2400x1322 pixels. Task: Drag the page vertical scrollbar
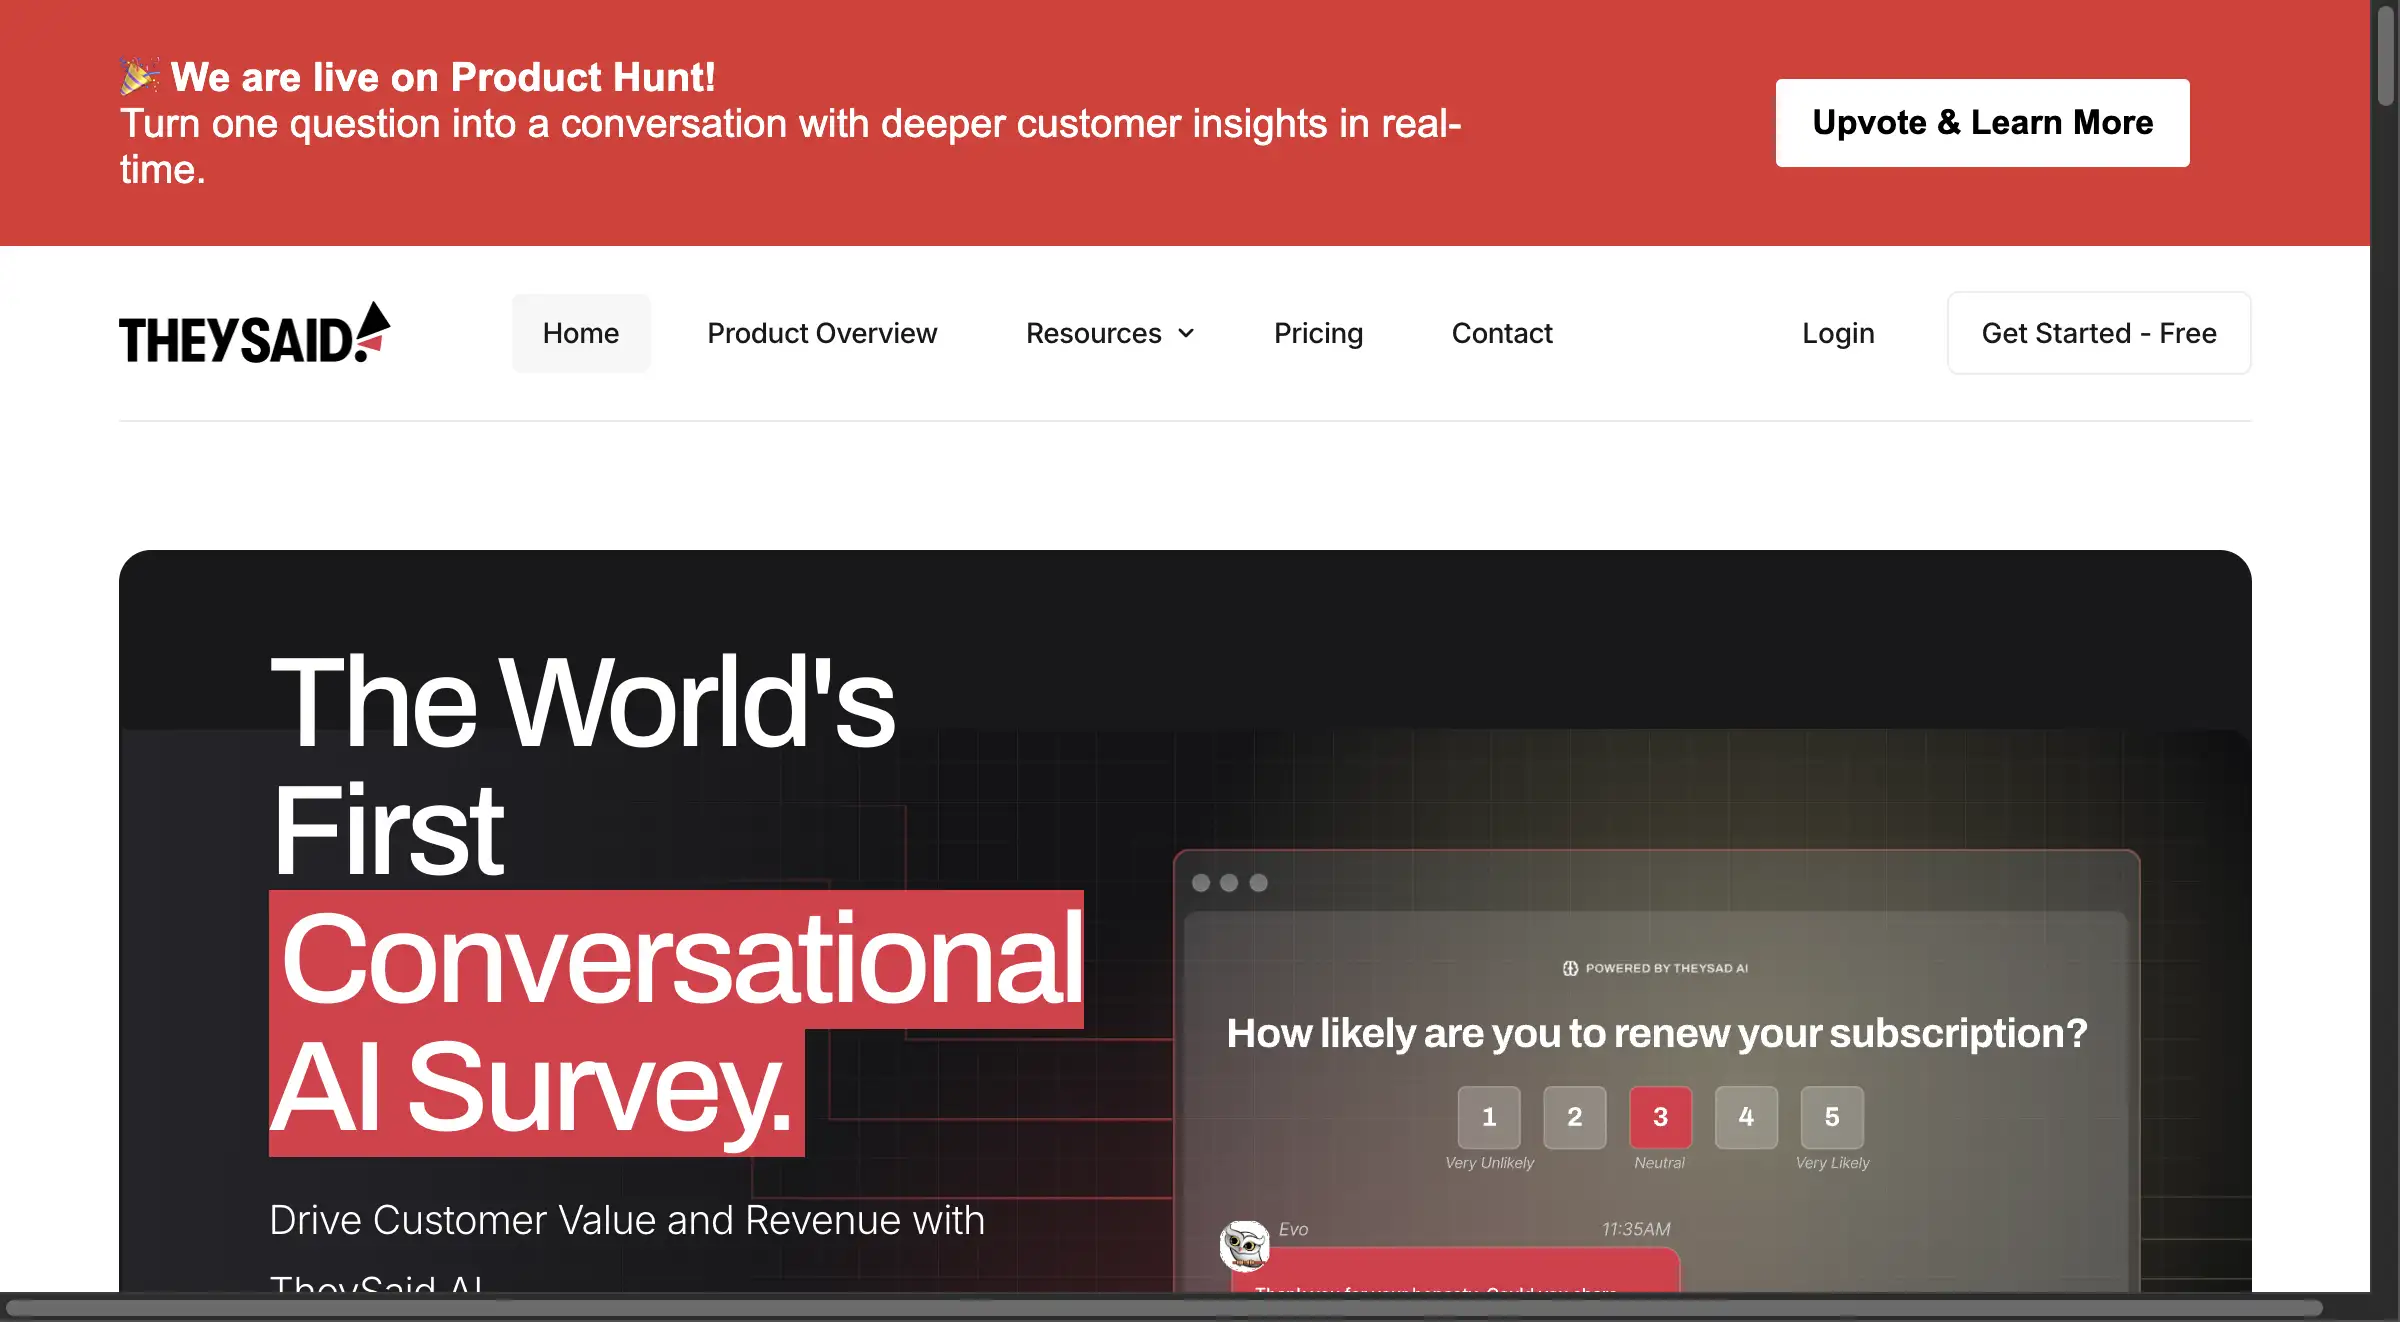[2380, 75]
